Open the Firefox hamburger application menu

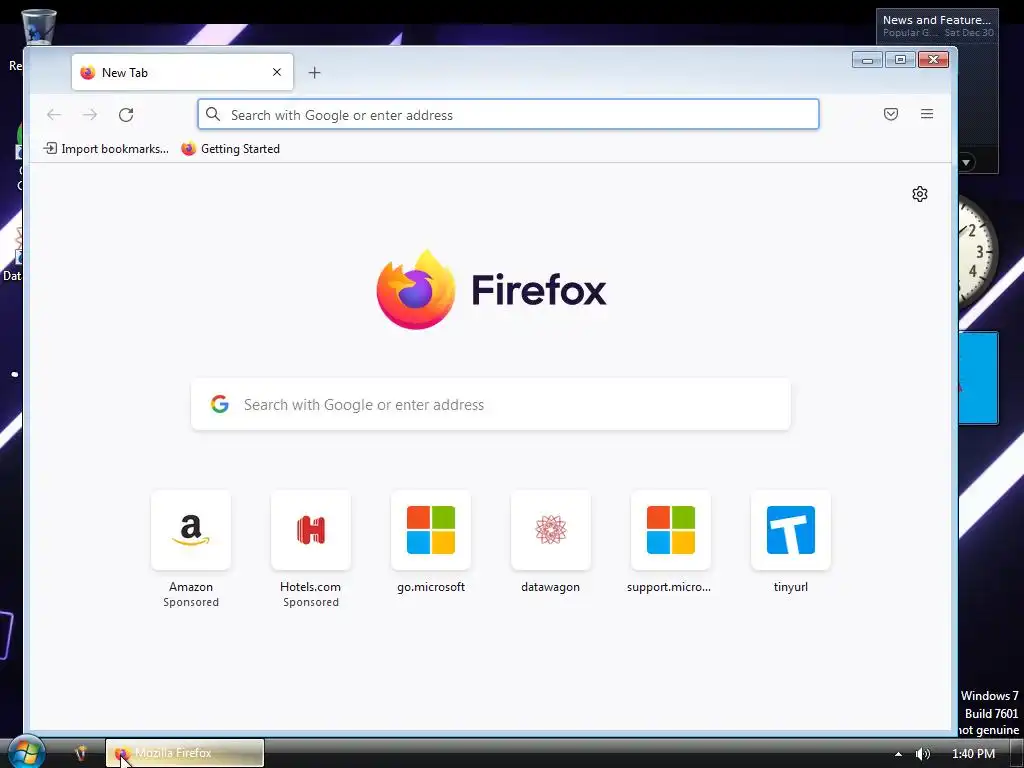927,114
